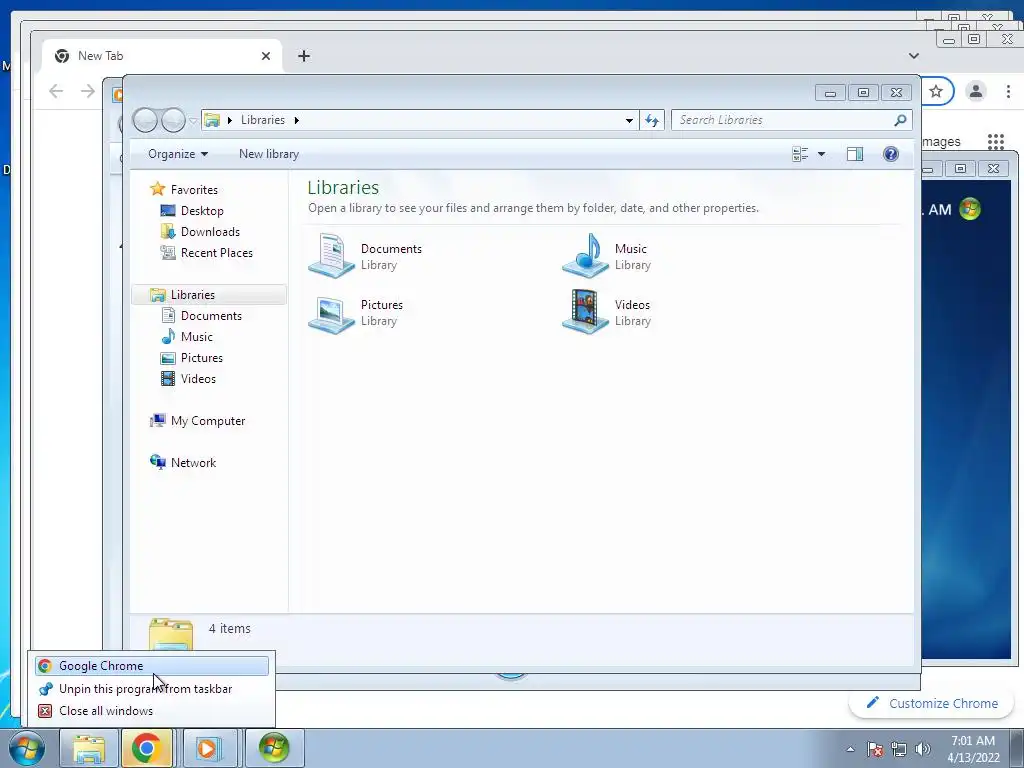Open Windows Explorer from the taskbar
This screenshot has width=1024, height=768.
tap(89, 748)
